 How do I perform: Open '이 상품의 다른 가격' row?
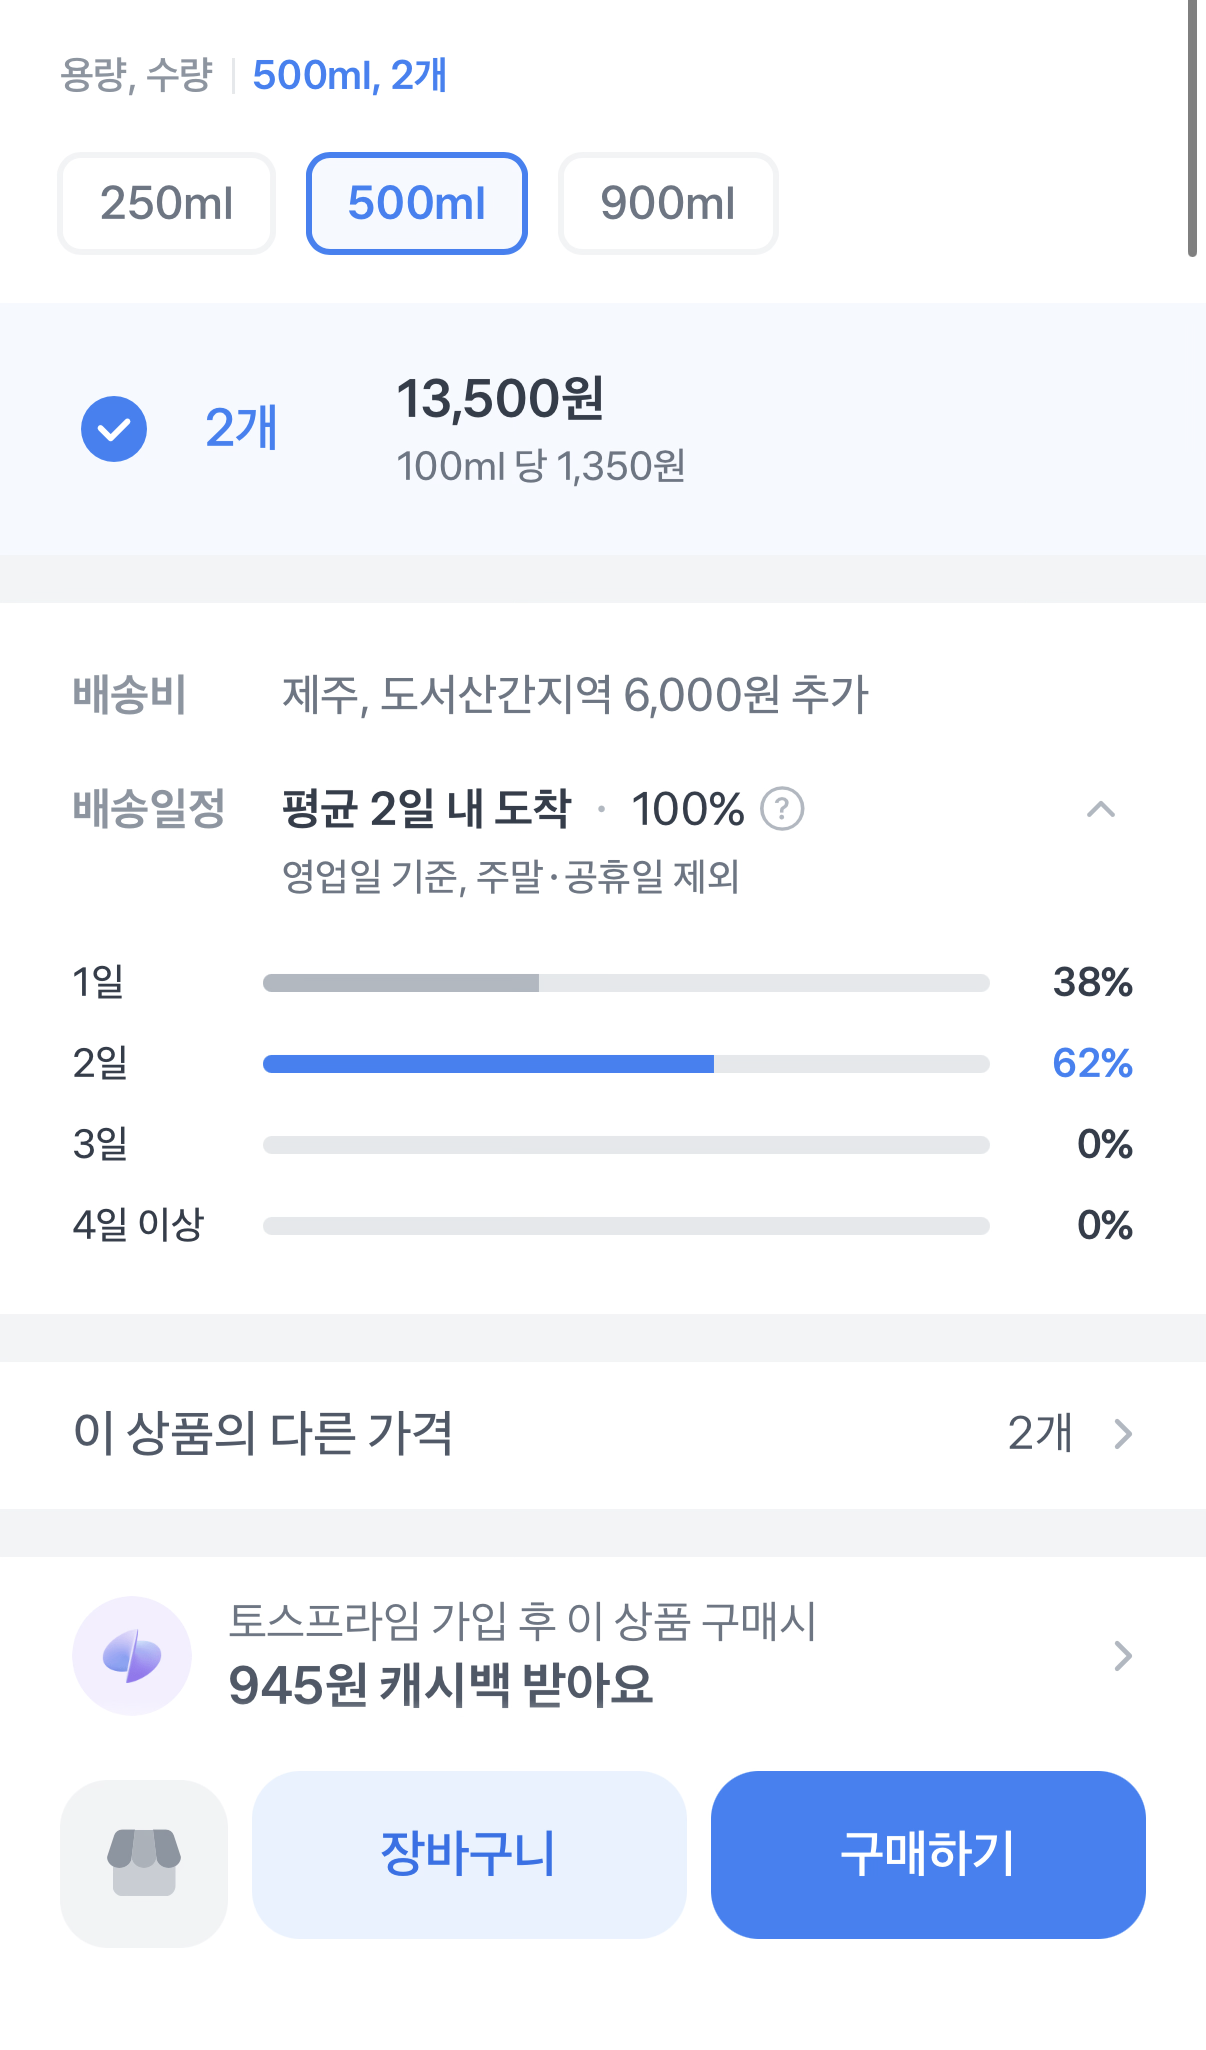(262, 1434)
